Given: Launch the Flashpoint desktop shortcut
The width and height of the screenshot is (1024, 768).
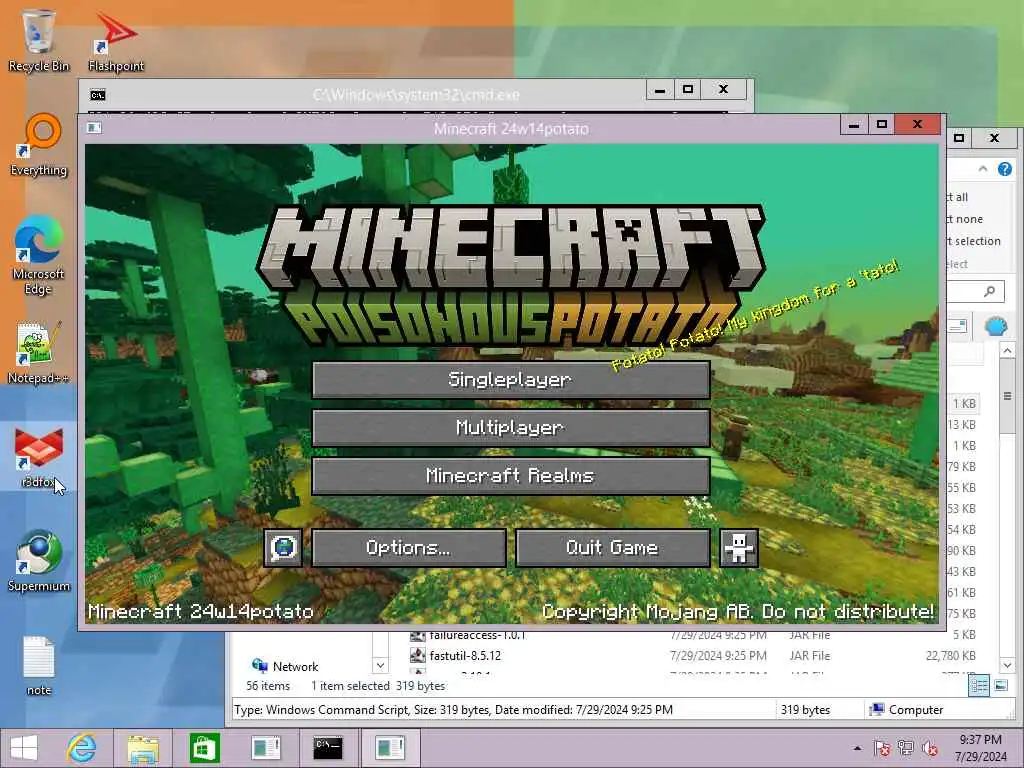Looking at the screenshot, I should (x=116, y=40).
